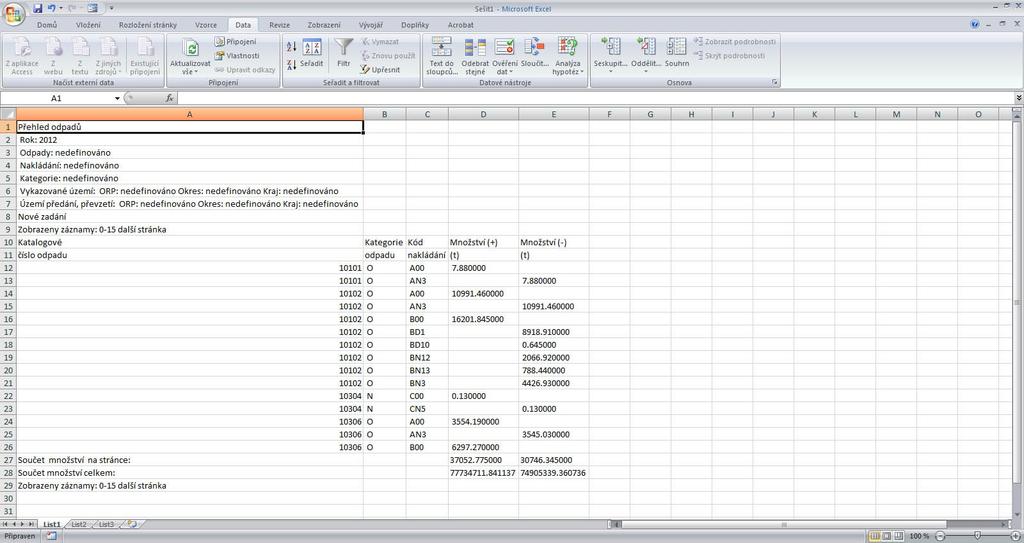Click the insert new sheet tab icon
Screen dimensions: 1024x543
coord(132,524)
